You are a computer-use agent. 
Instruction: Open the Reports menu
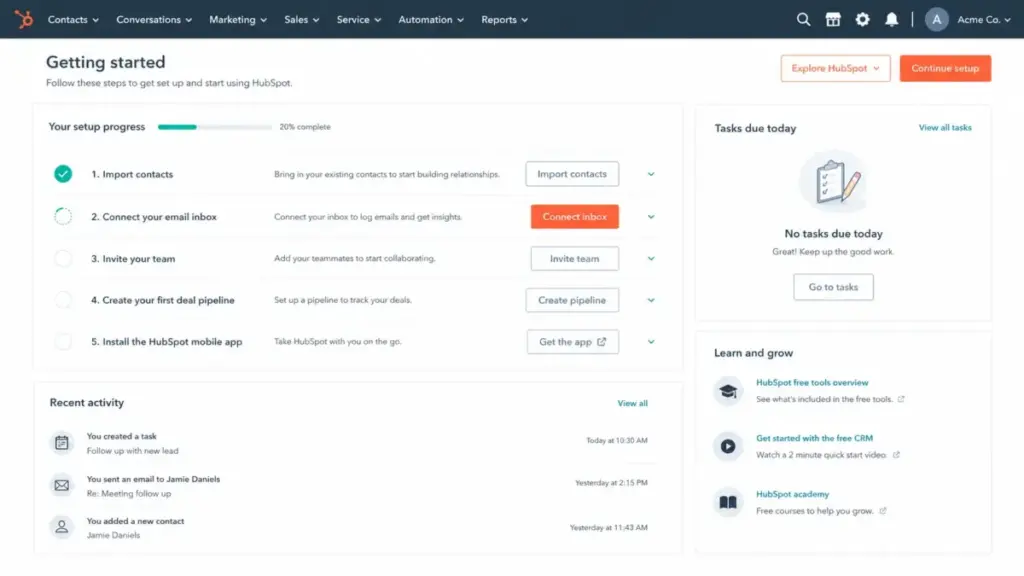[504, 20]
